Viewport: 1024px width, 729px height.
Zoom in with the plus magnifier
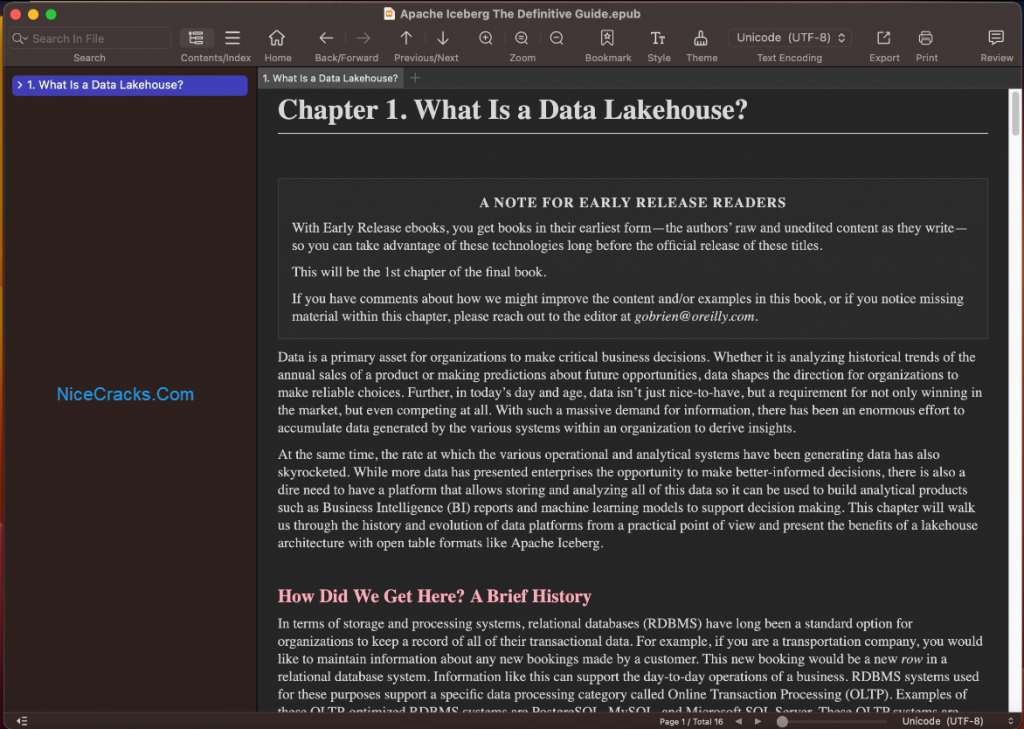coord(486,38)
